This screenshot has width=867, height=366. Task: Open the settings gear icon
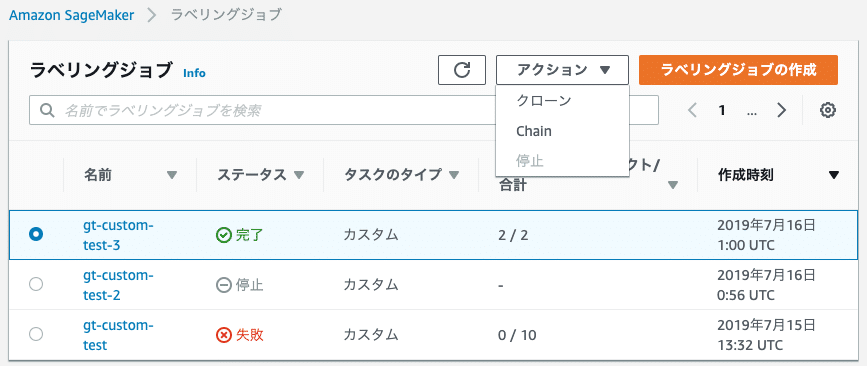(827, 111)
